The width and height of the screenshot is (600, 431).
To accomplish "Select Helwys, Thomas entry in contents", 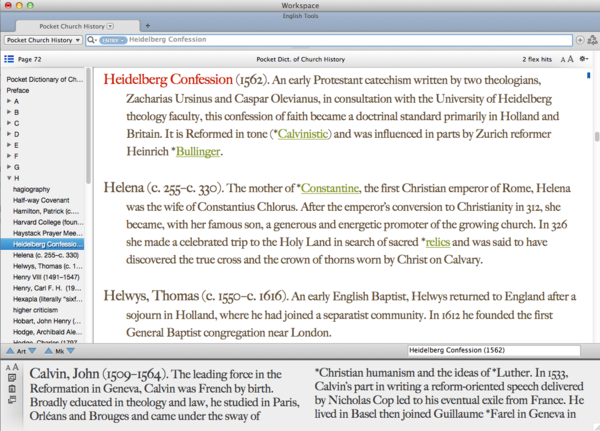I will click(47, 266).
